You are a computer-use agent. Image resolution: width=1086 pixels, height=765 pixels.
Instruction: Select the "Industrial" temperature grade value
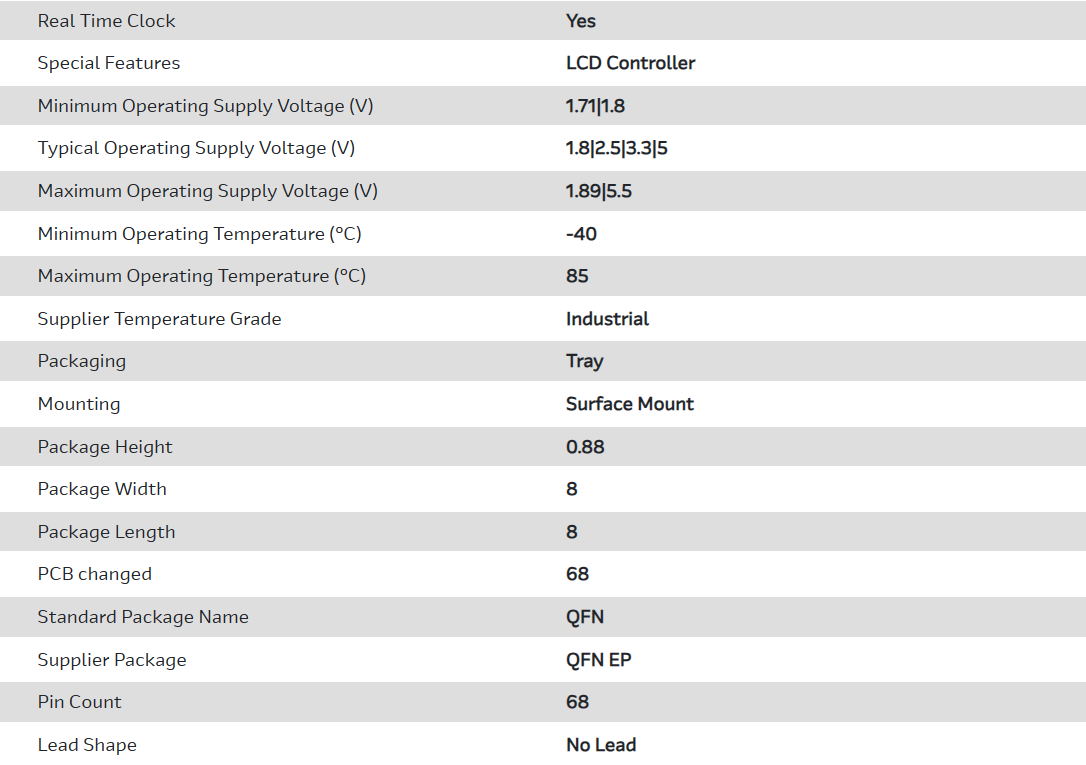(x=607, y=319)
